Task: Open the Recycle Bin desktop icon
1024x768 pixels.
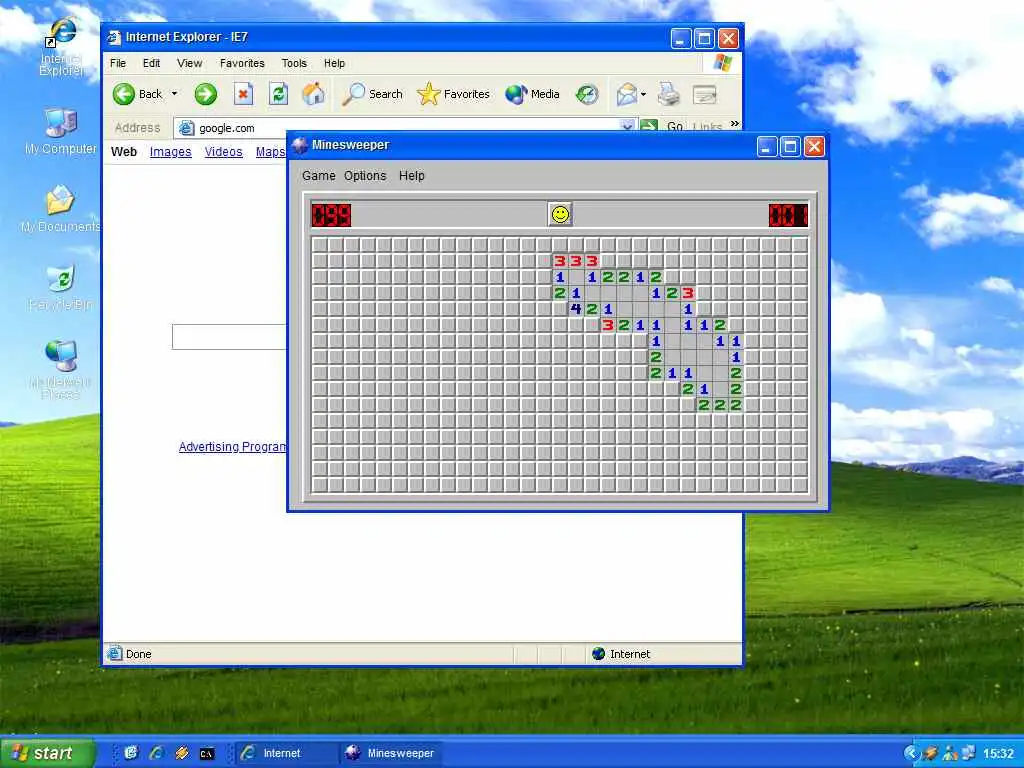Action: (x=61, y=287)
